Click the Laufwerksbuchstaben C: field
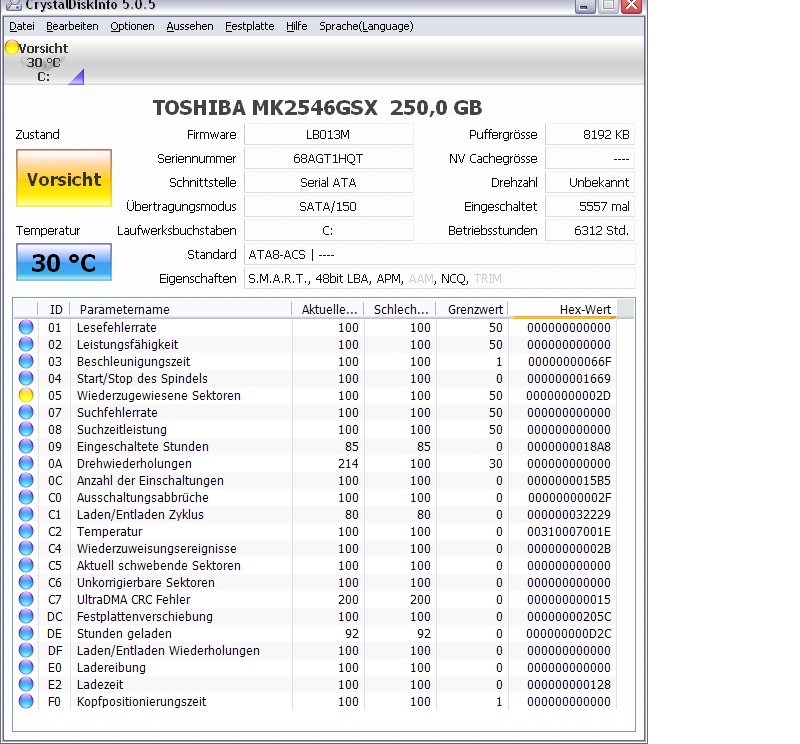 click(329, 231)
